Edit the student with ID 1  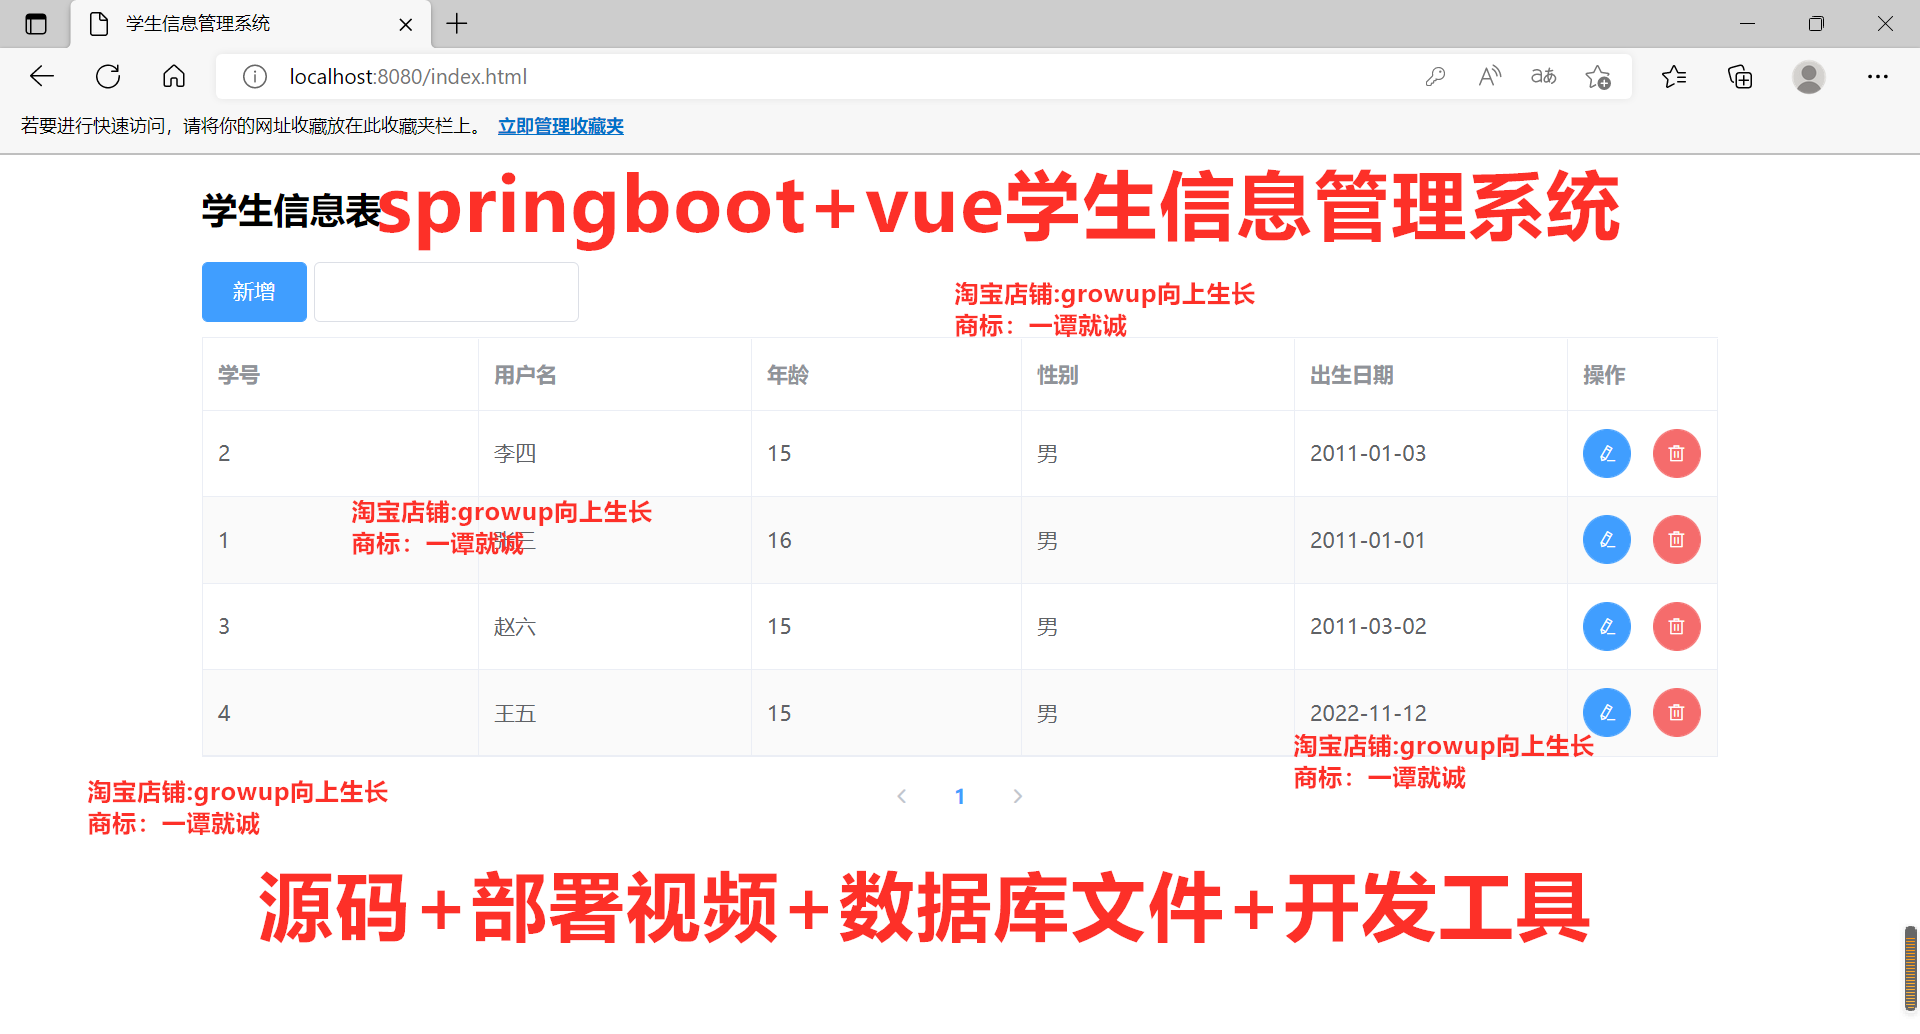(x=1607, y=540)
